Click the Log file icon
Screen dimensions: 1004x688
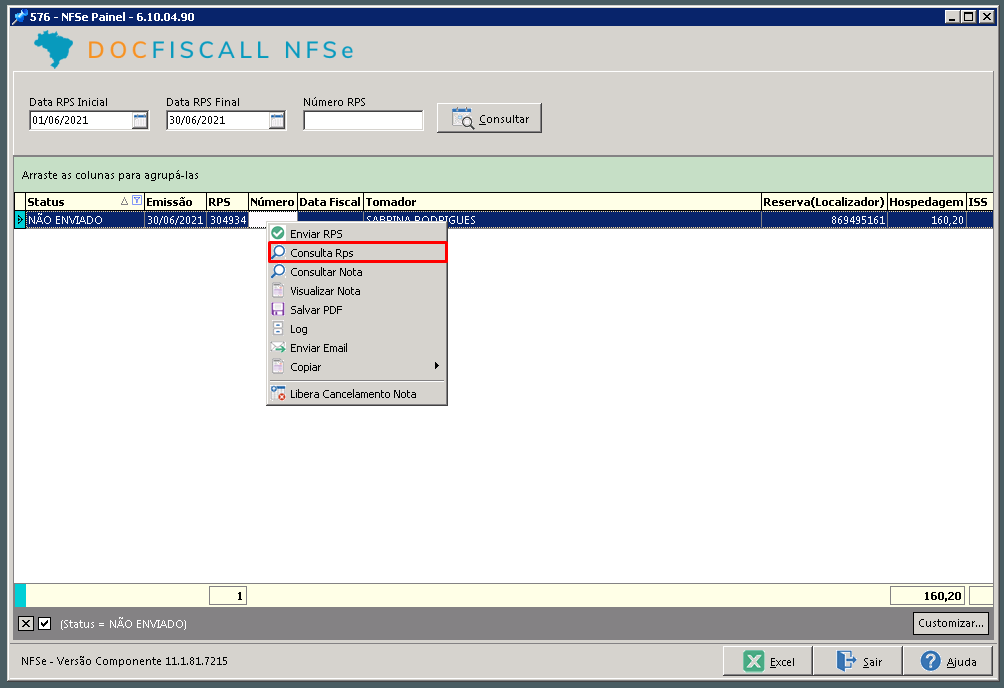(278, 328)
